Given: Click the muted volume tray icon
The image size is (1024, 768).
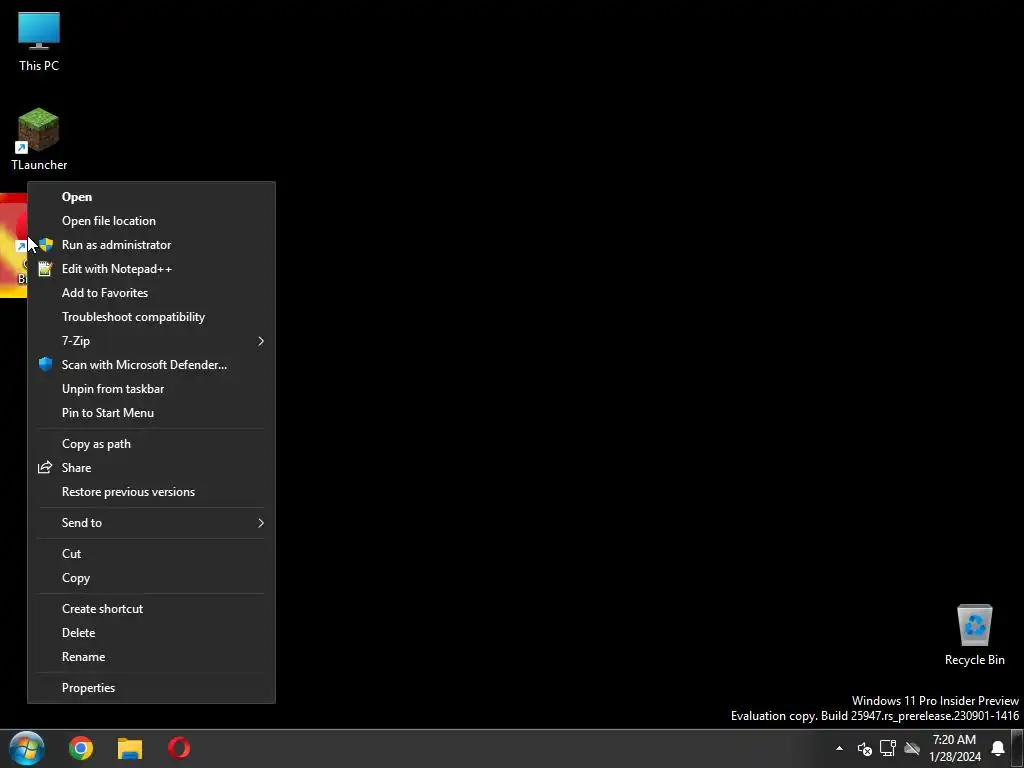Looking at the screenshot, I should pyautogui.click(x=864, y=748).
